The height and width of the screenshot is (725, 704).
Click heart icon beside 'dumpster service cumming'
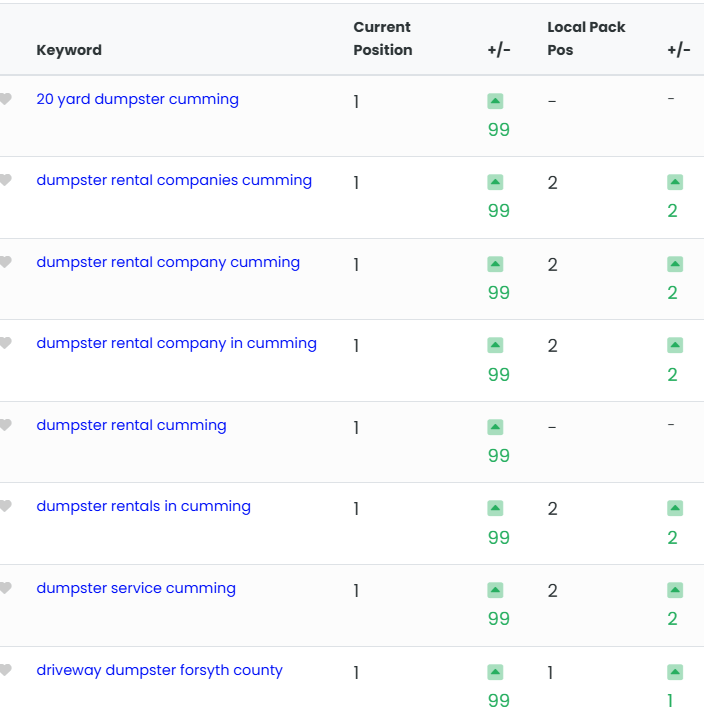click(5, 588)
